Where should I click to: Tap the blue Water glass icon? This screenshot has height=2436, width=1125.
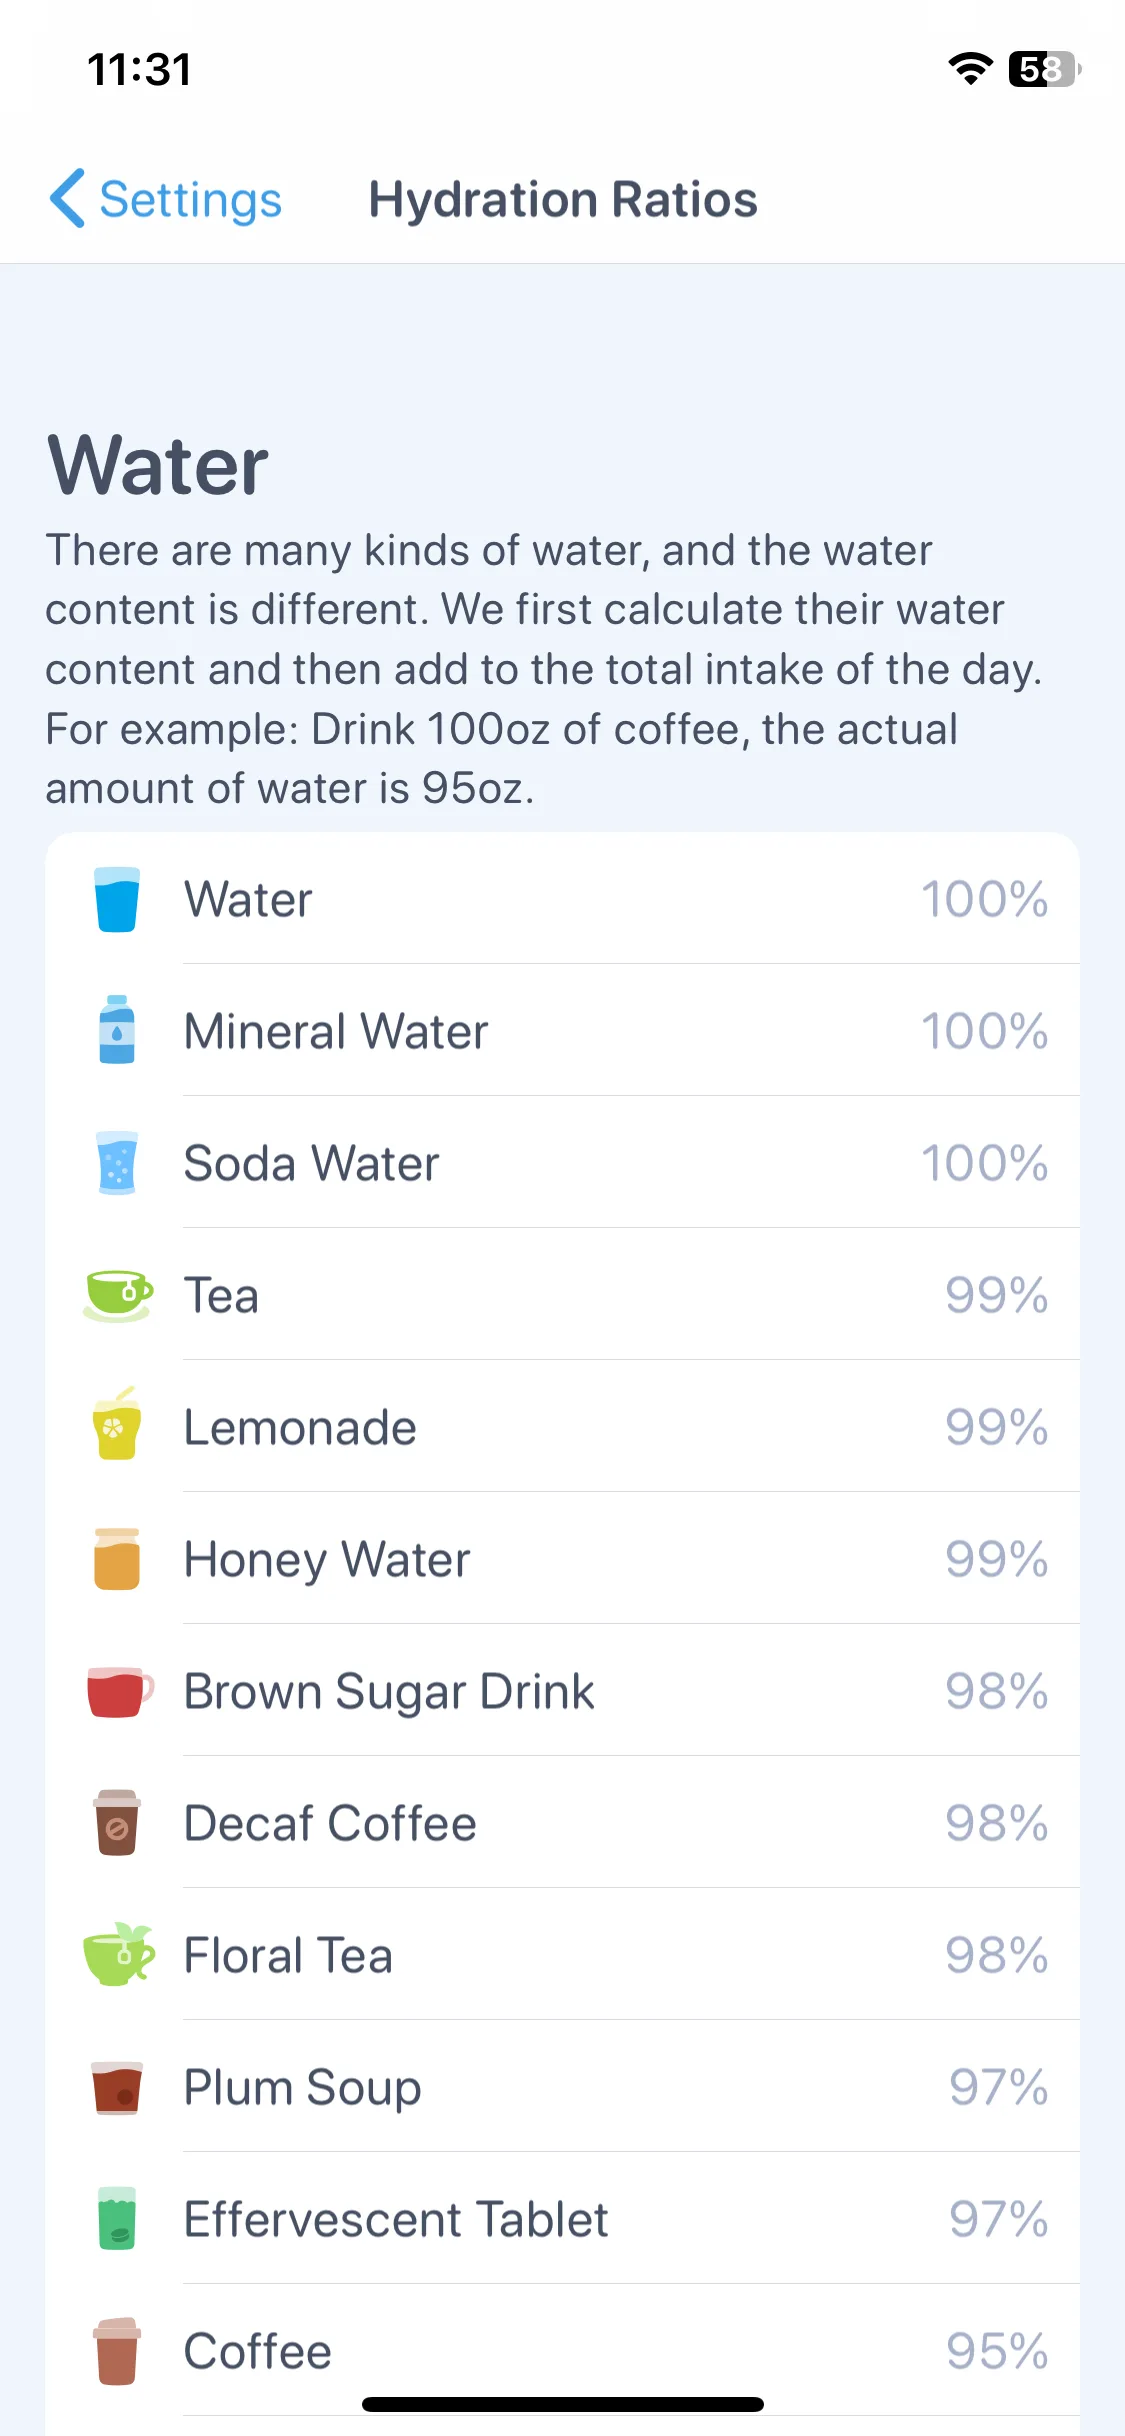[x=116, y=899]
